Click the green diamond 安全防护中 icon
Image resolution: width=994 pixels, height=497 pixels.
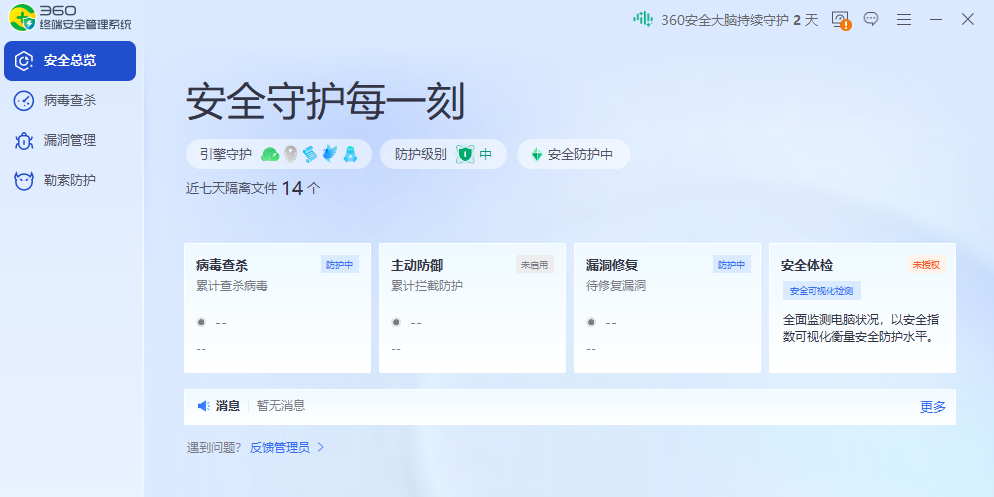(x=537, y=154)
